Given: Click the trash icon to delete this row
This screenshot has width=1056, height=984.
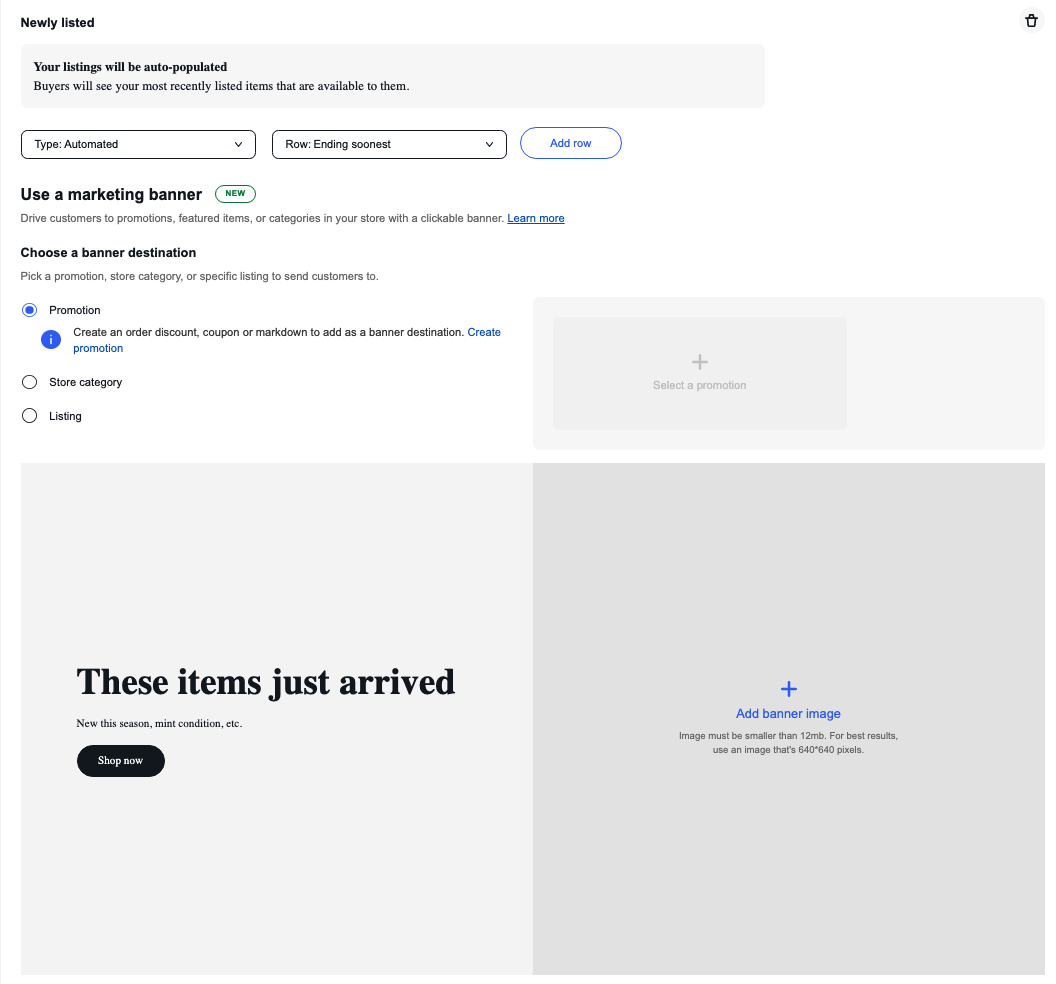Looking at the screenshot, I should [x=1031, y=20].
